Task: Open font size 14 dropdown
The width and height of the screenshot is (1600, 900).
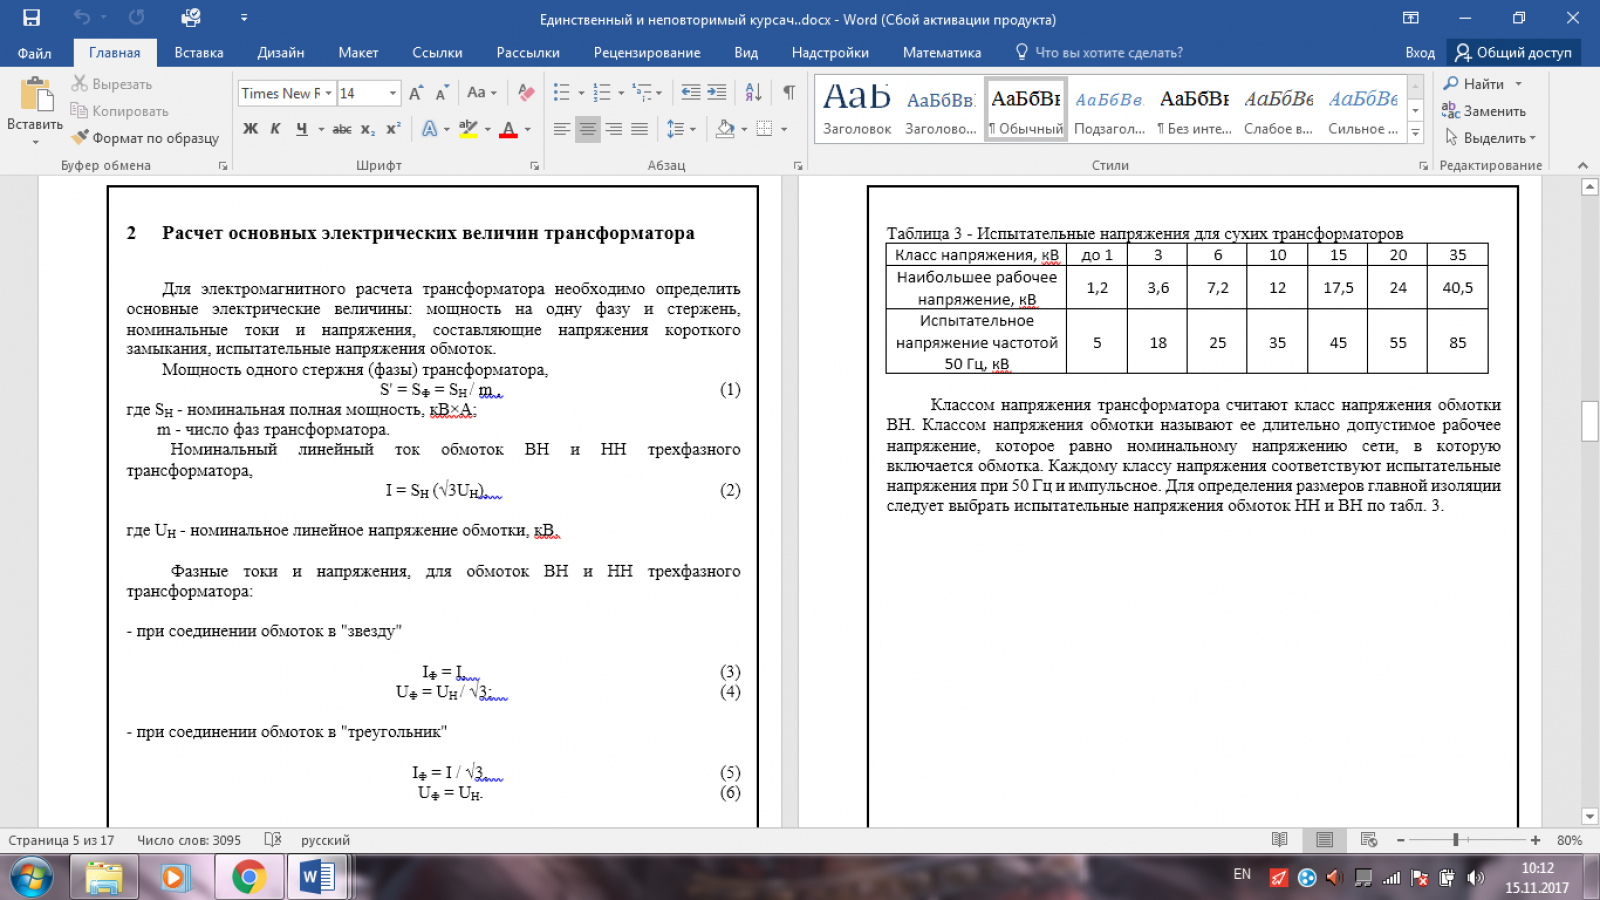Action: [x=392, y=93]
